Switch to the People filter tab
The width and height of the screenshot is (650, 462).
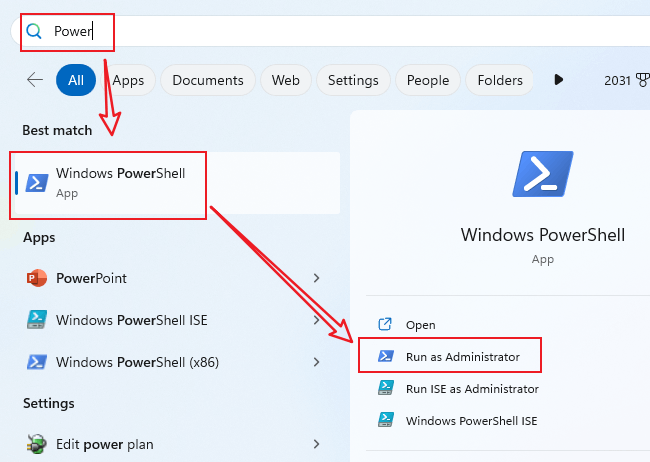tap(428, 80)
